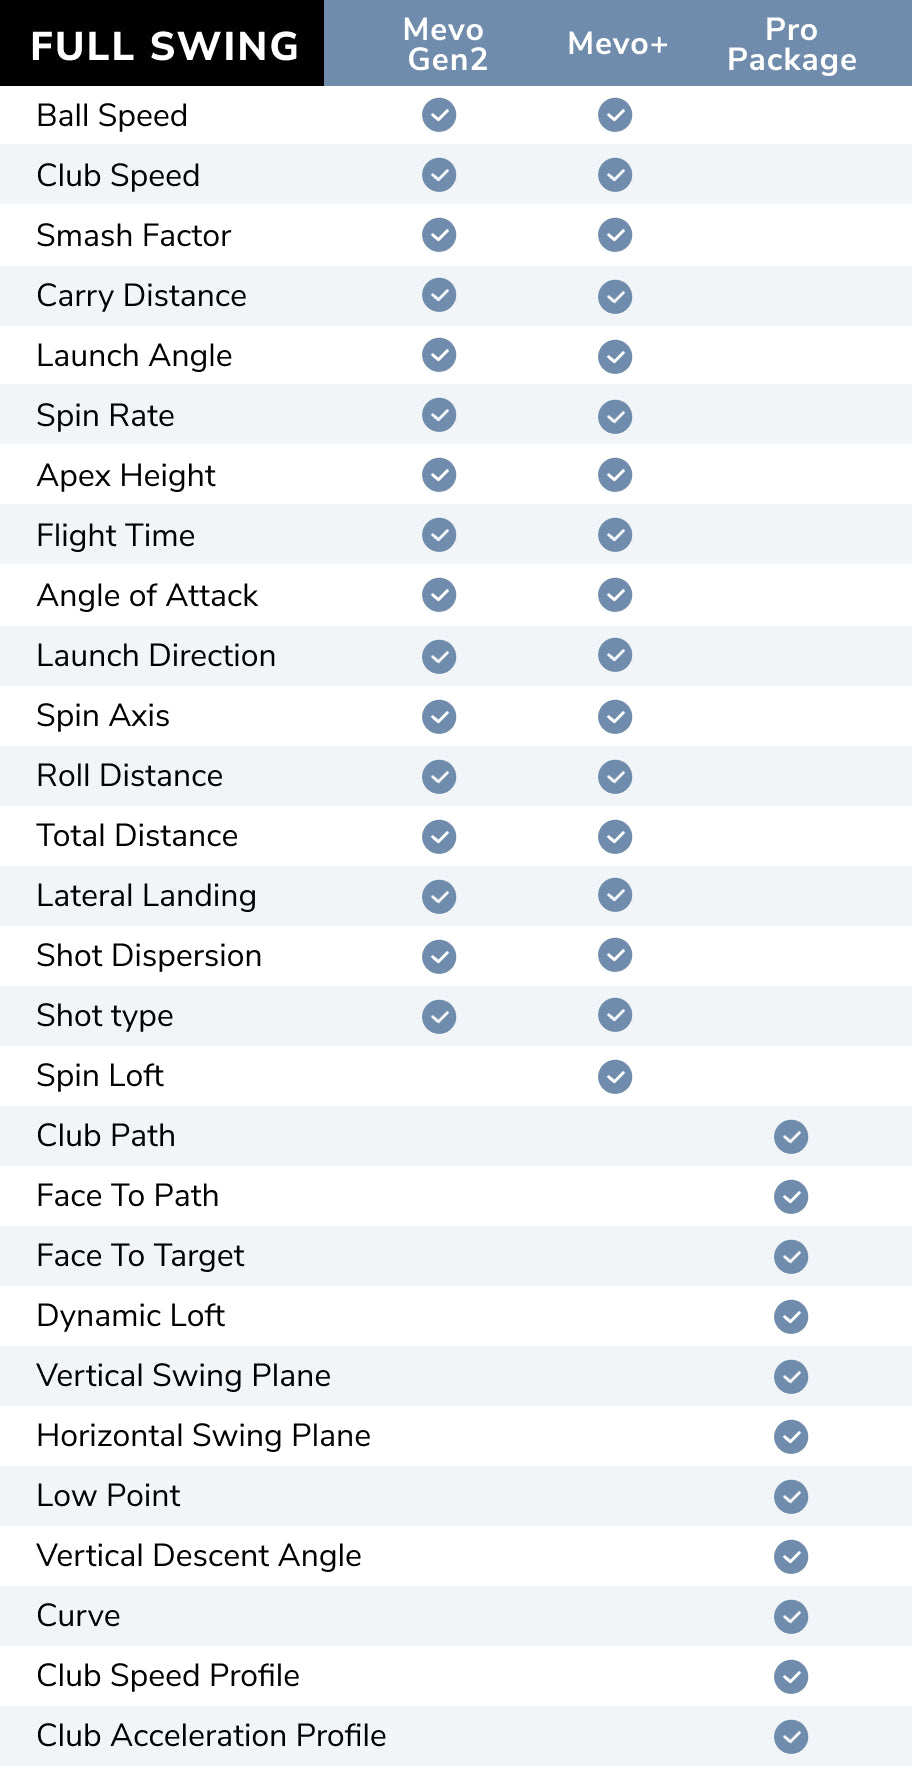
Task: Click the Vertical Descent Angle label
Action: click(199, 1556)
